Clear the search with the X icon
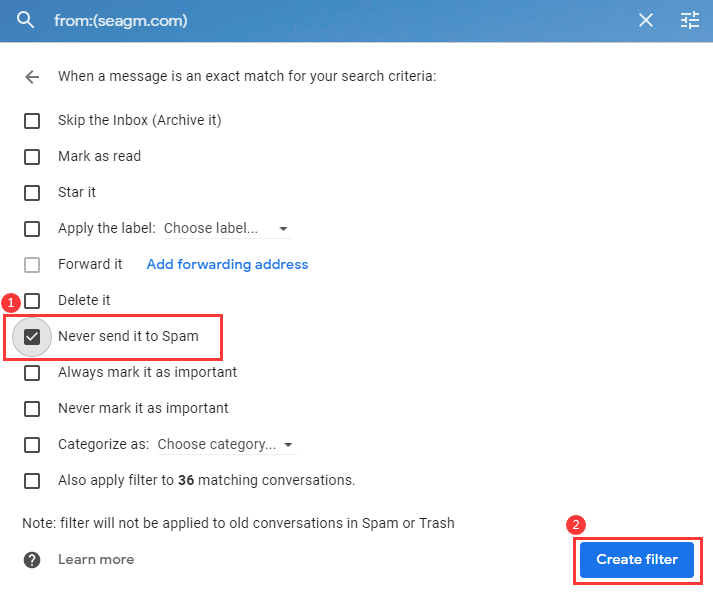The height and width of the screenshot is (597, 713). (646, 20)
